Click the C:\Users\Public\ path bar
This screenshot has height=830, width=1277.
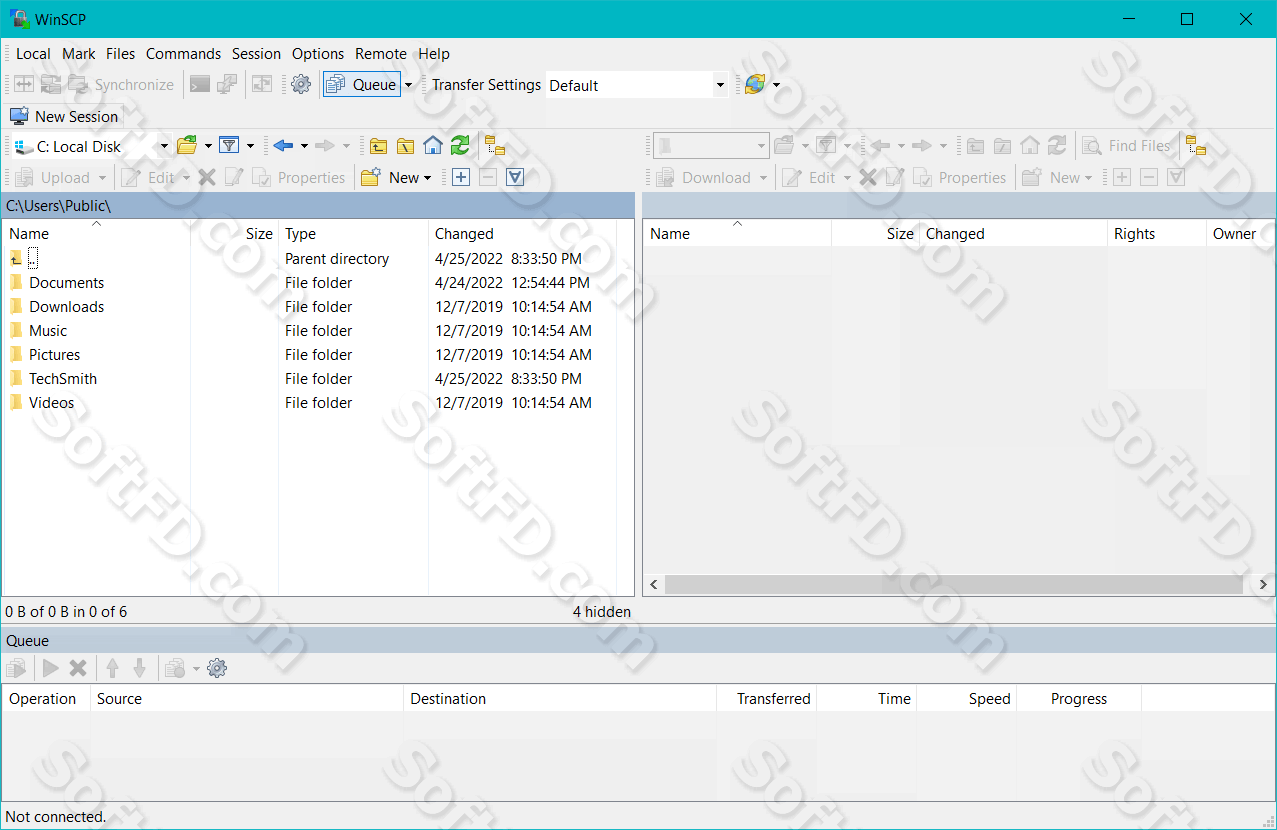click(318, 206)
